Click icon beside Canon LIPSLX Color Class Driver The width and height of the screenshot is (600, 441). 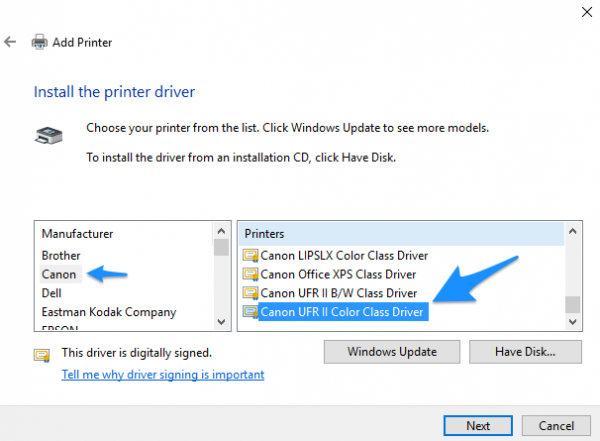[x=251, y=255]
